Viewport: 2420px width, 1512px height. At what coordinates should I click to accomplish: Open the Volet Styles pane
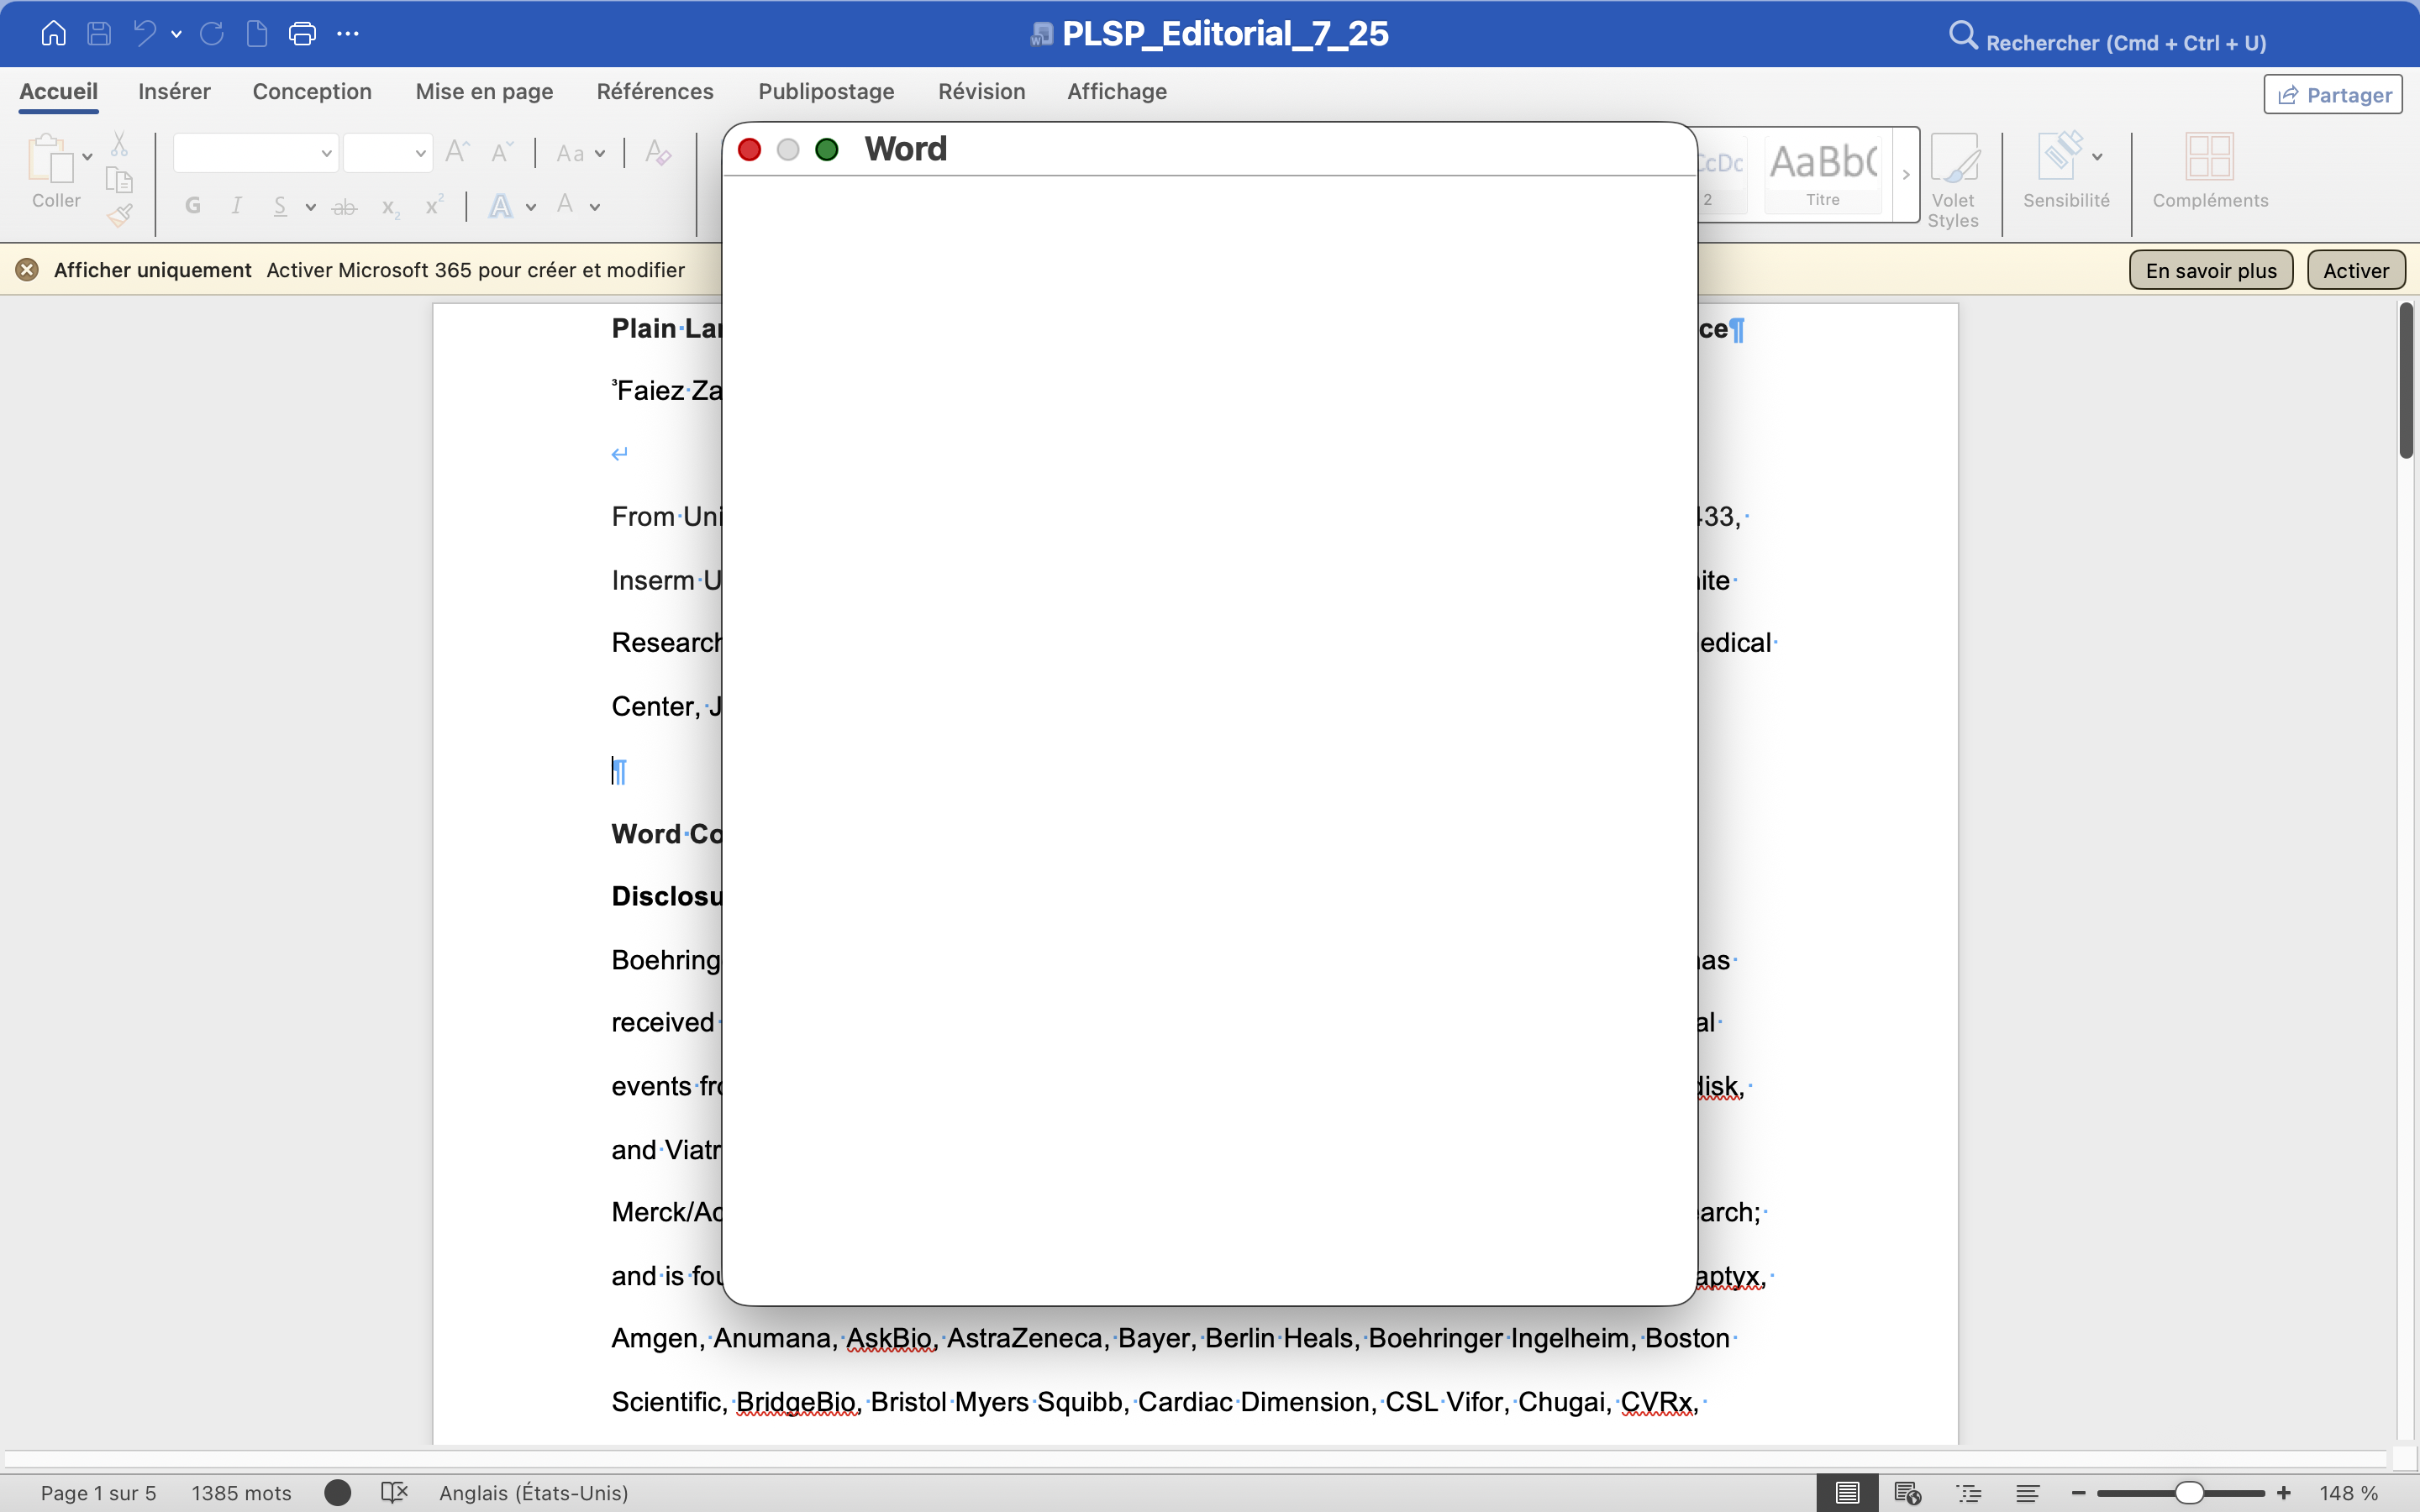tap(1953, 181)
